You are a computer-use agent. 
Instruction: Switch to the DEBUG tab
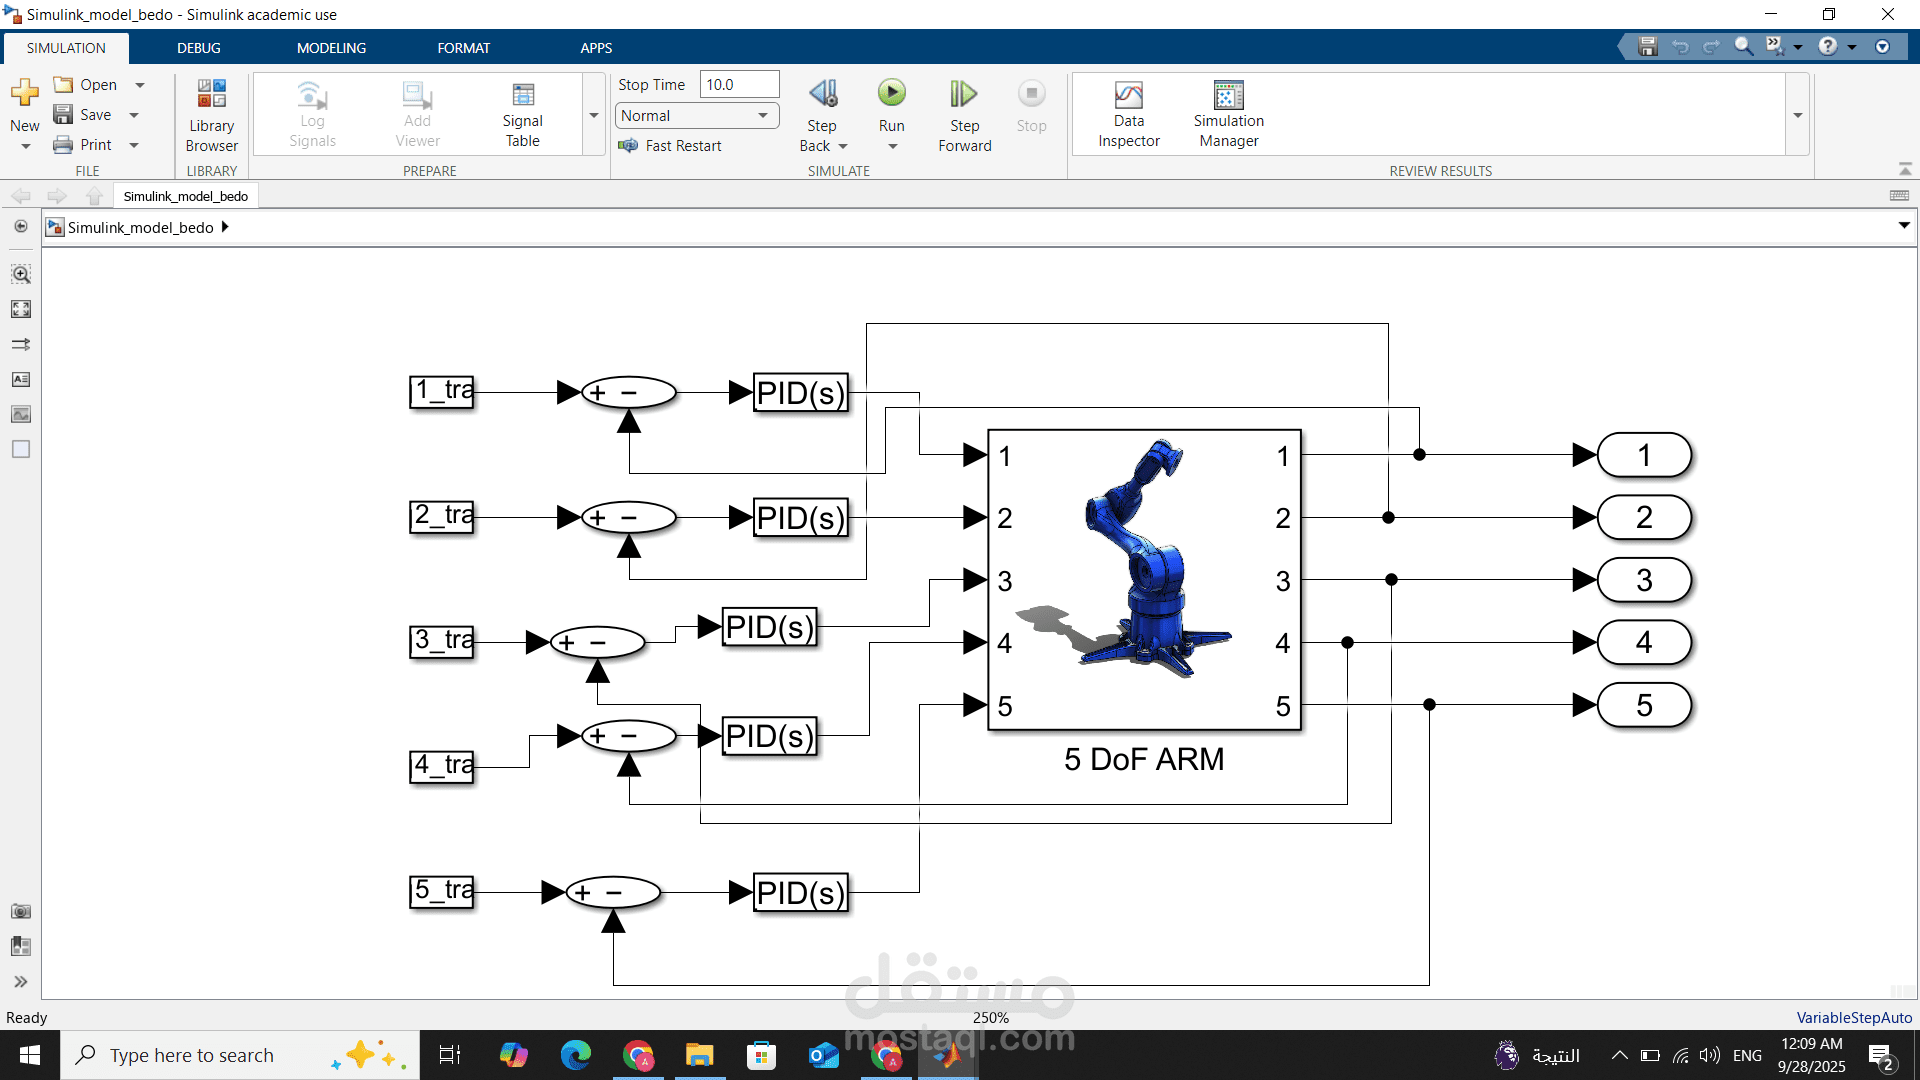198,48
